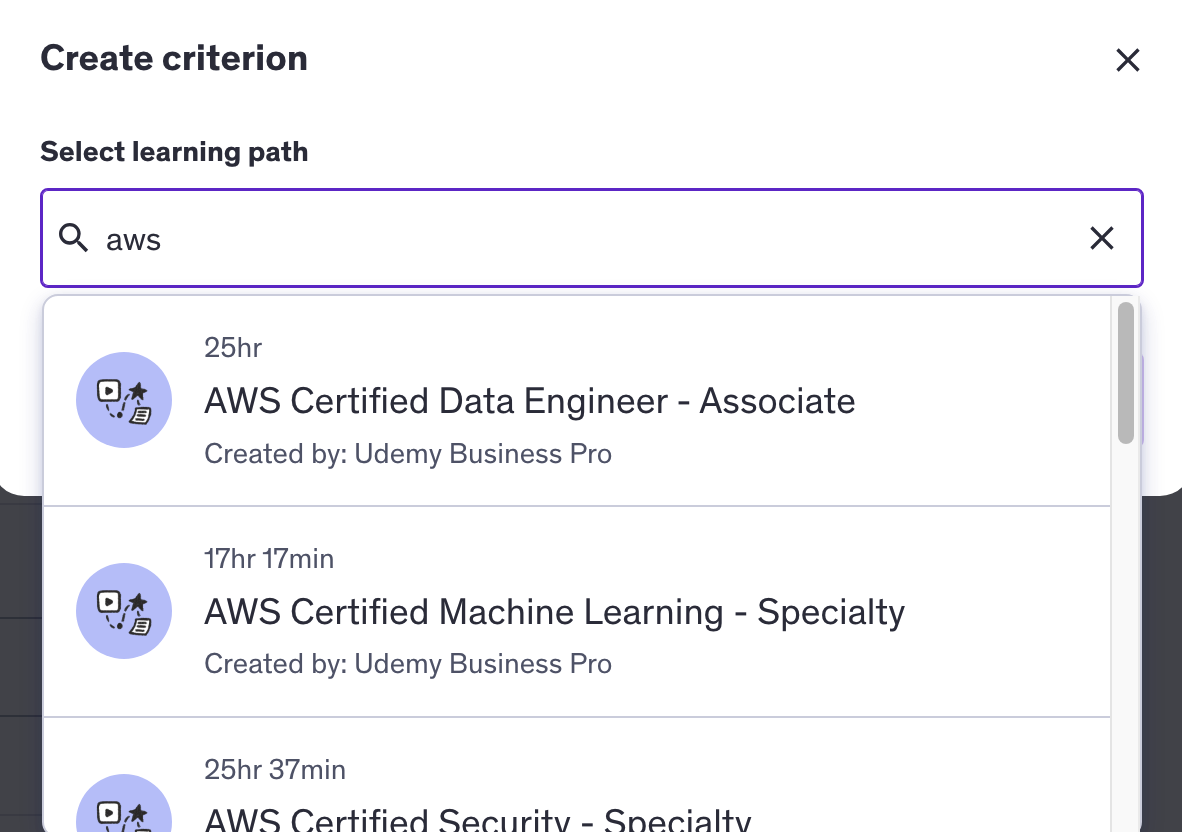Select AWS Certified Data Engineer - Associate

point(529,402)
